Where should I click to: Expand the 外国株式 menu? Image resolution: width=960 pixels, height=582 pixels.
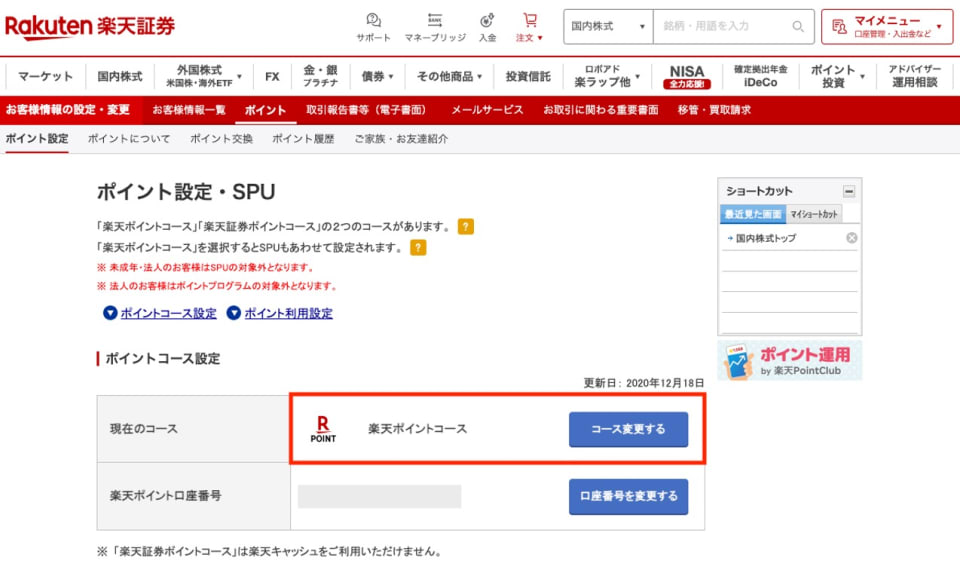(x=204, y=76)
